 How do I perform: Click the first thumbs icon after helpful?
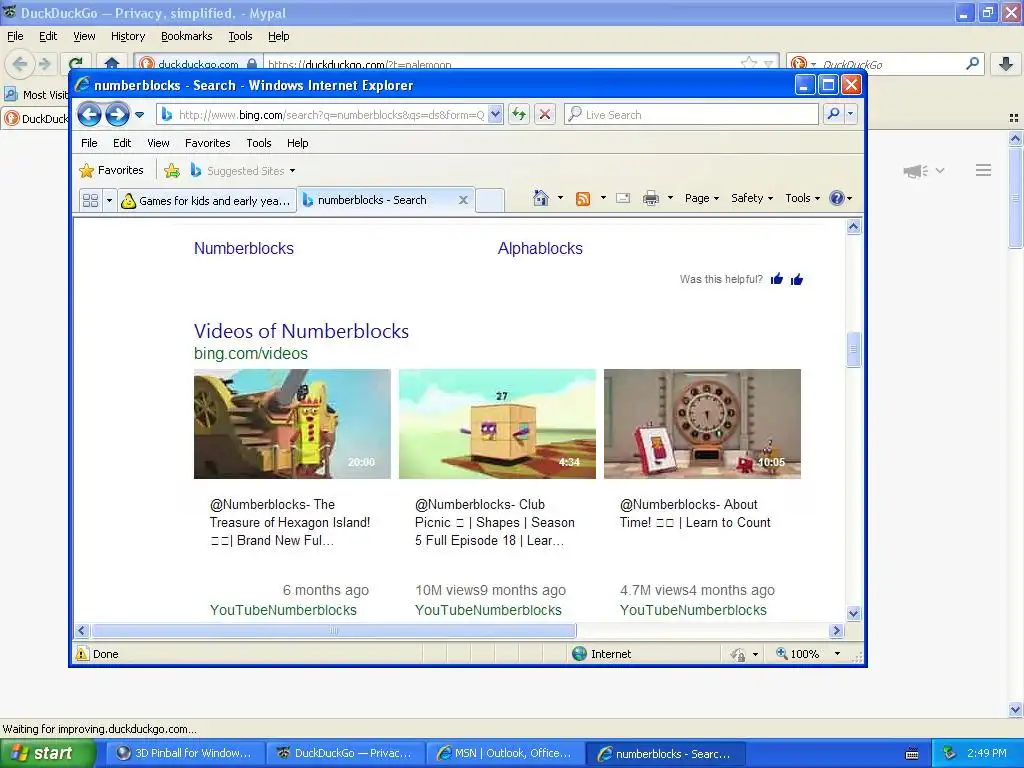click(x=776, y=280)
